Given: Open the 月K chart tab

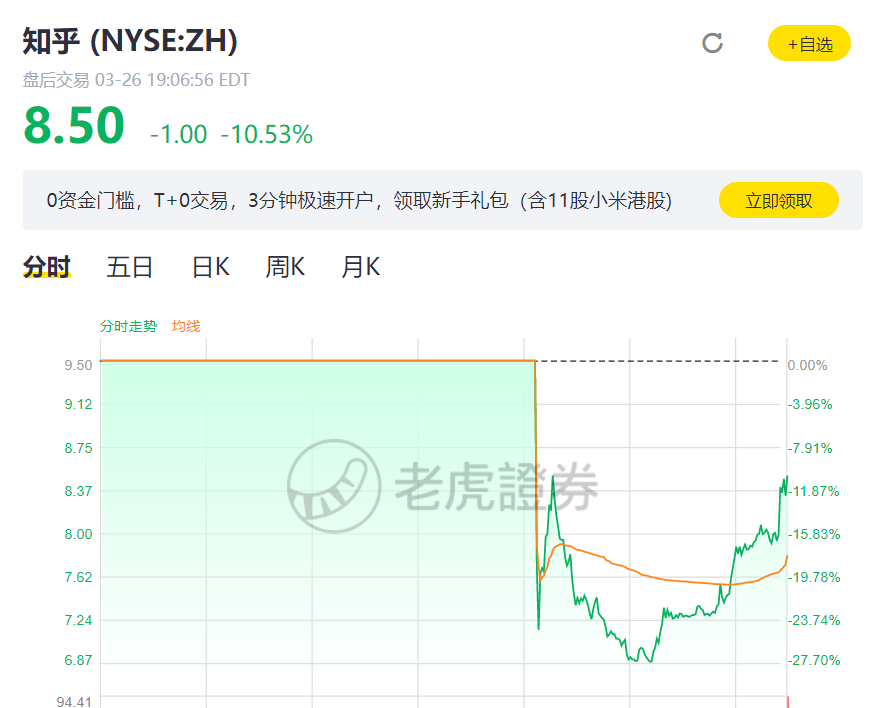Looking at the screenshot, I should (360, 267).
